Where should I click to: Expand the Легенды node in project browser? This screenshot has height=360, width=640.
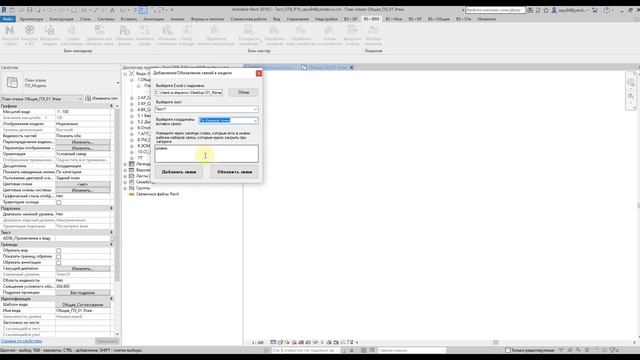point(125,164)
